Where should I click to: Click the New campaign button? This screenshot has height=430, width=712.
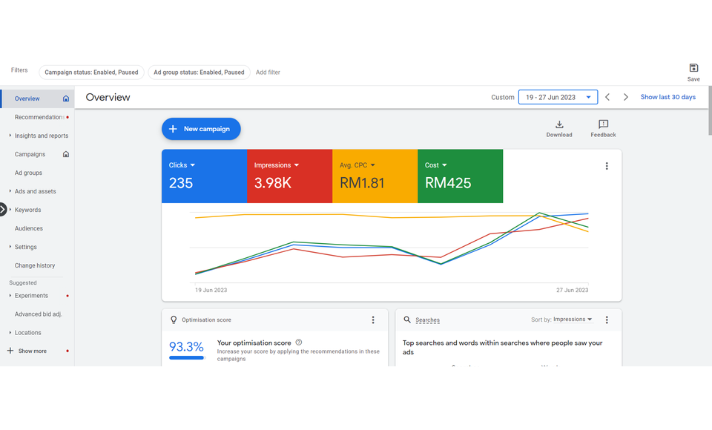coord(201,129)
